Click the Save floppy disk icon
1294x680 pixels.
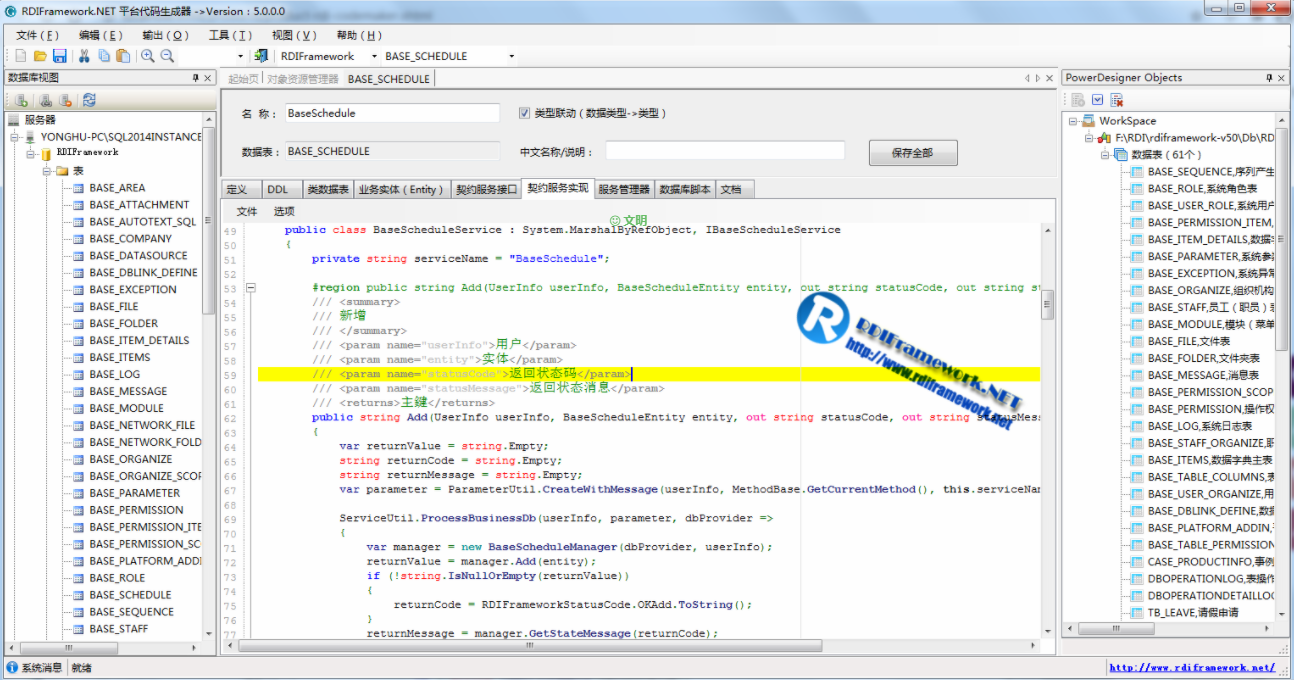click(59, 56)
